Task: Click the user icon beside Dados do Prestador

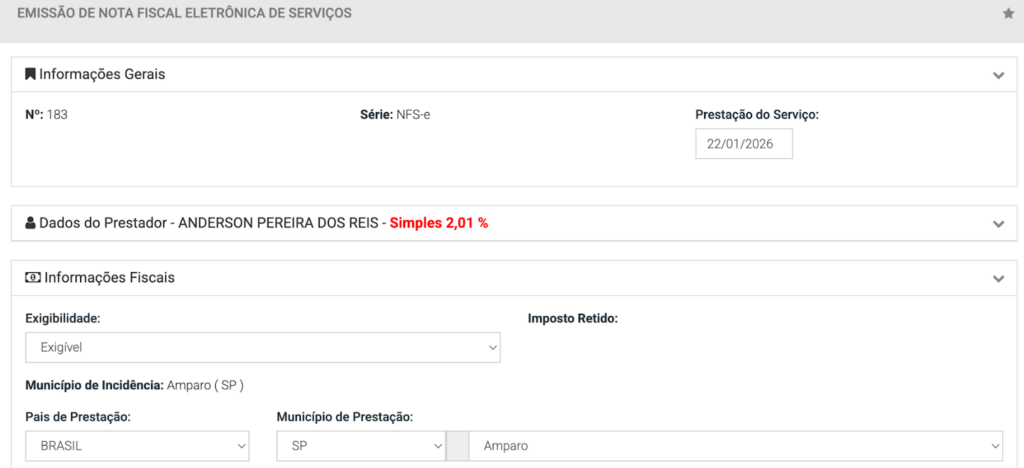Action: pyautogui.click(x=30, y=223)
